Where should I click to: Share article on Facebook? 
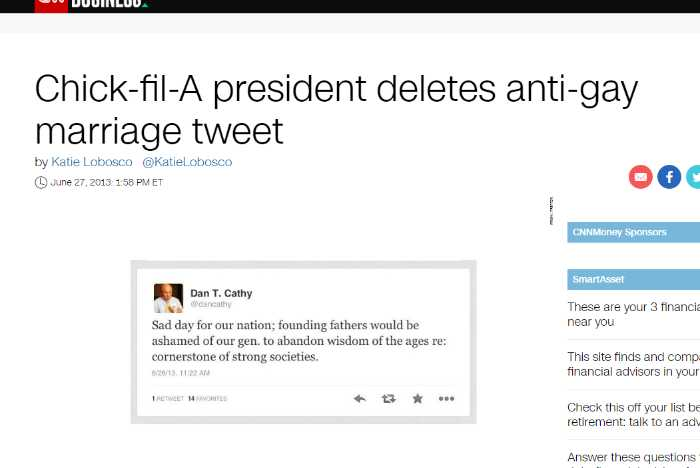669,177
